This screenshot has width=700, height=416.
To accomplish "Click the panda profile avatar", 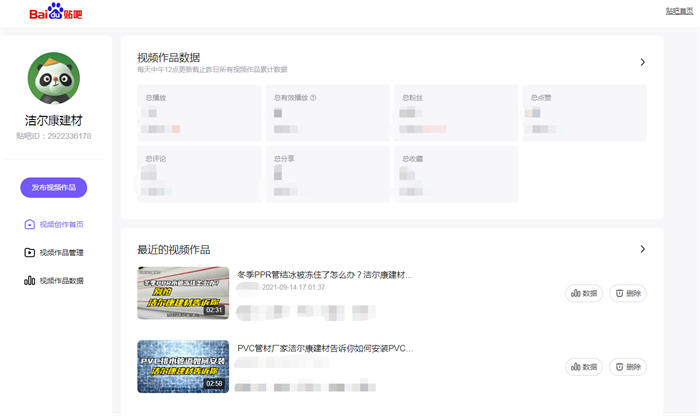I will pyautogui.click(x=53, y=78).
